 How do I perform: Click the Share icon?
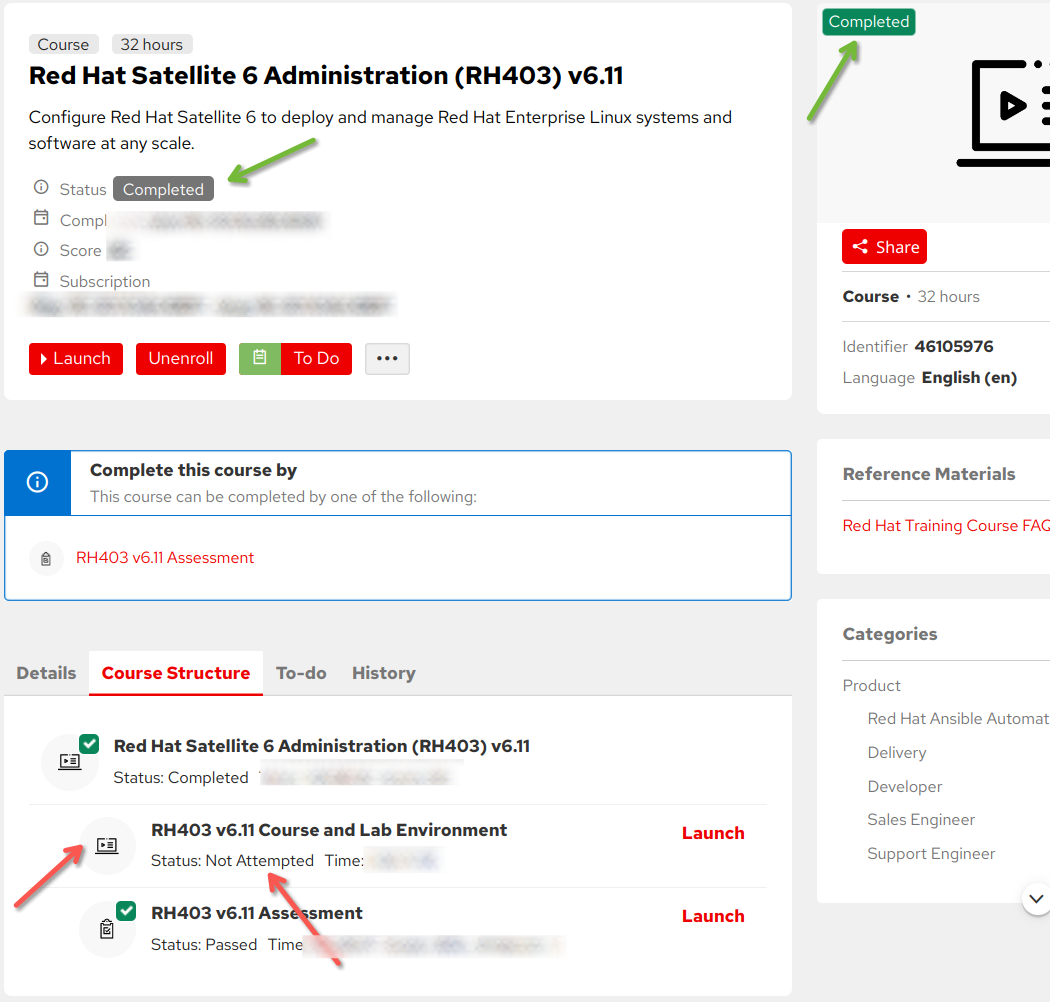pos(861,246)
